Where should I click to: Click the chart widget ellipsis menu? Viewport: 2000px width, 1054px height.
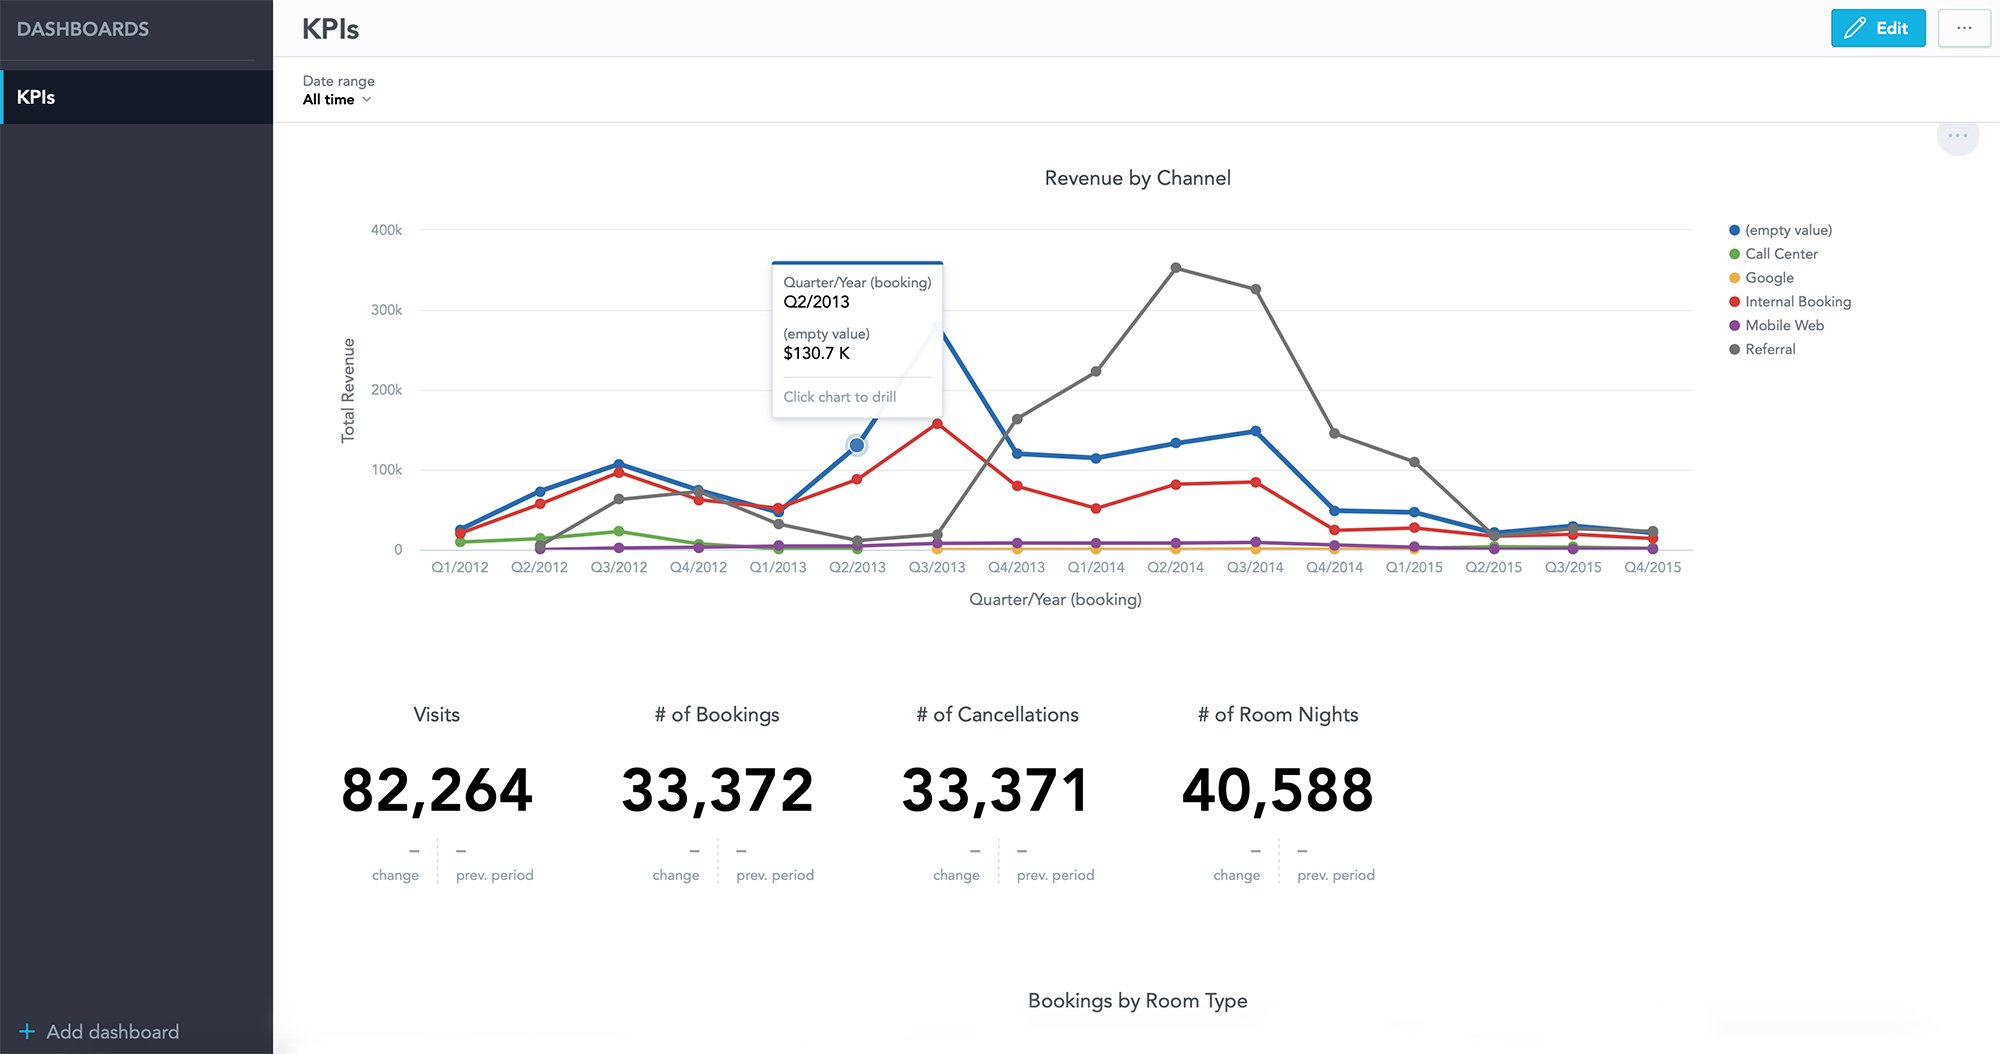point(1957,135)
